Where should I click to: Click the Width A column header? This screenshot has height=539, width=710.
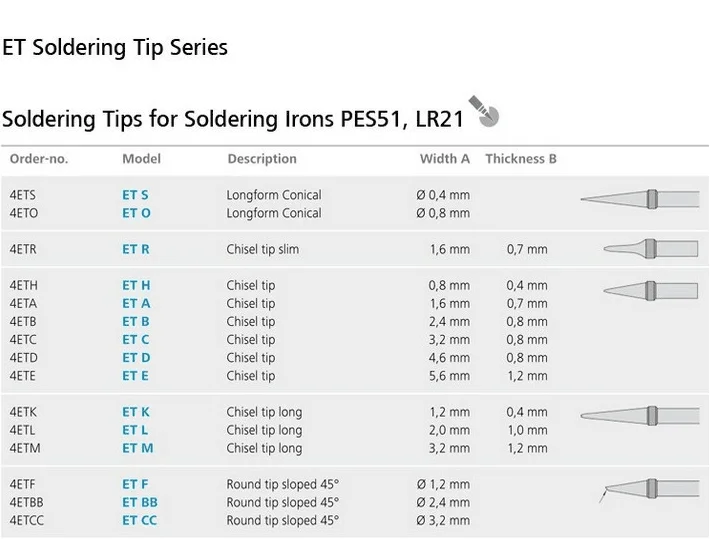click(x=444, y=159)
